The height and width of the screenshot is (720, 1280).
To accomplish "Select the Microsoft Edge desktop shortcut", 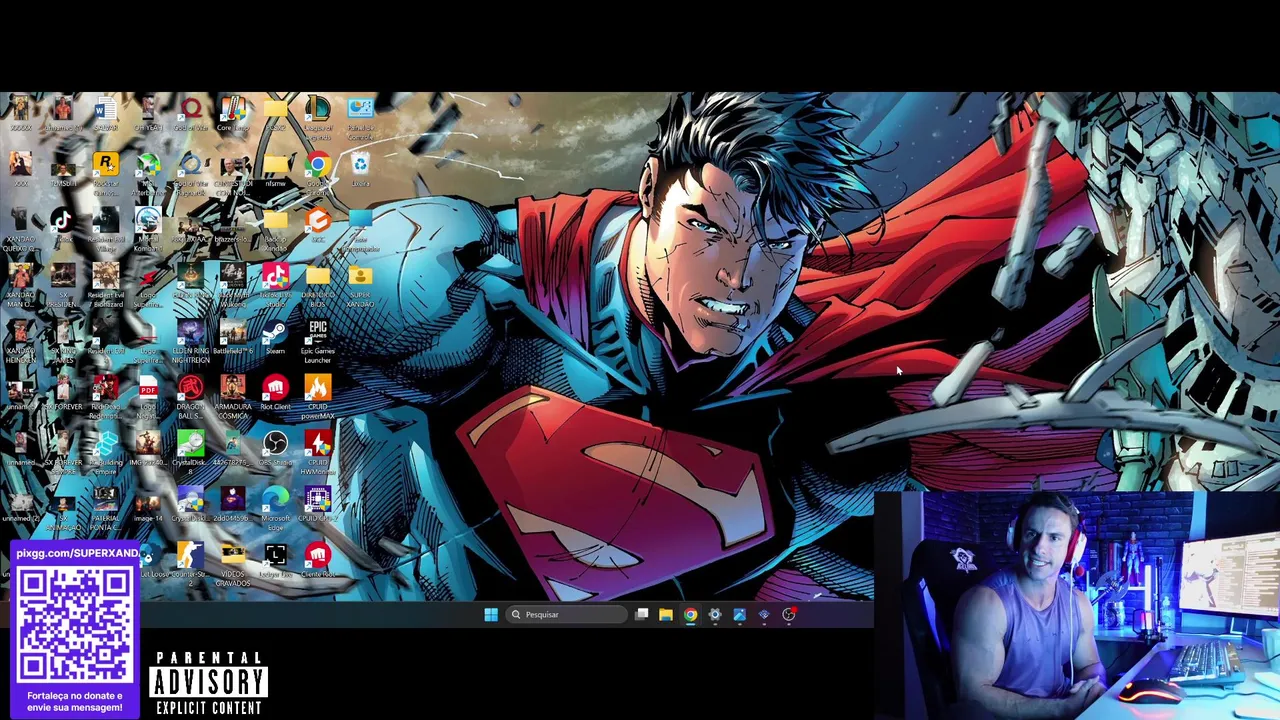I will tap(276, 508).
